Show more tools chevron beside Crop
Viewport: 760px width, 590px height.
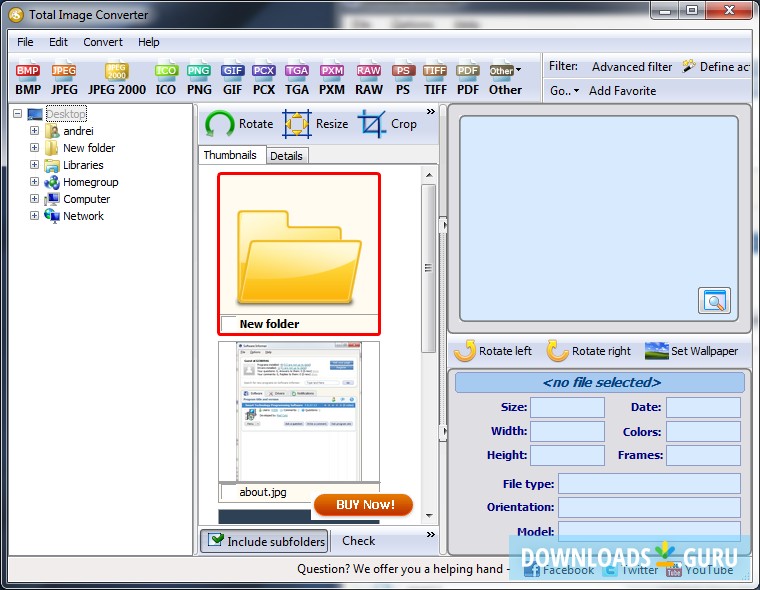[430, 112]
